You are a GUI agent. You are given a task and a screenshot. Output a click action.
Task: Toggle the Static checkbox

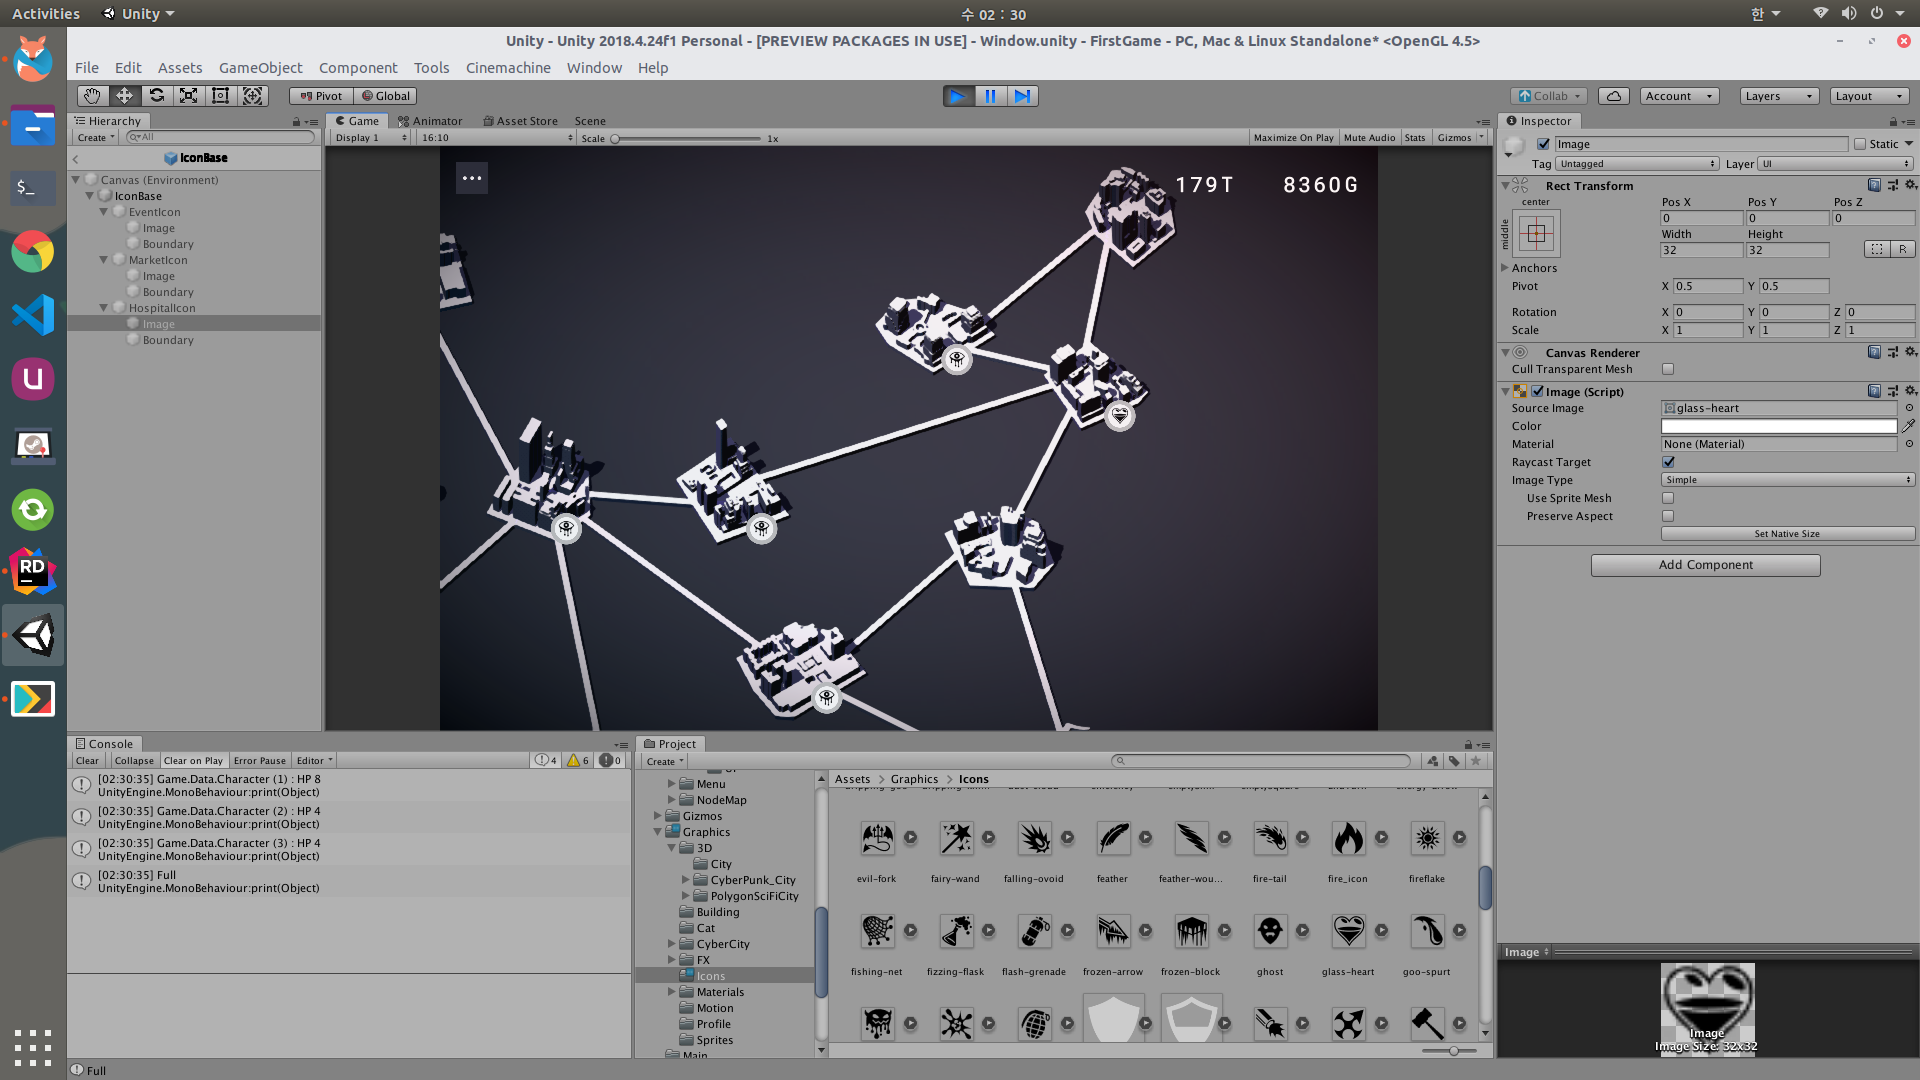pos(1860,144)
